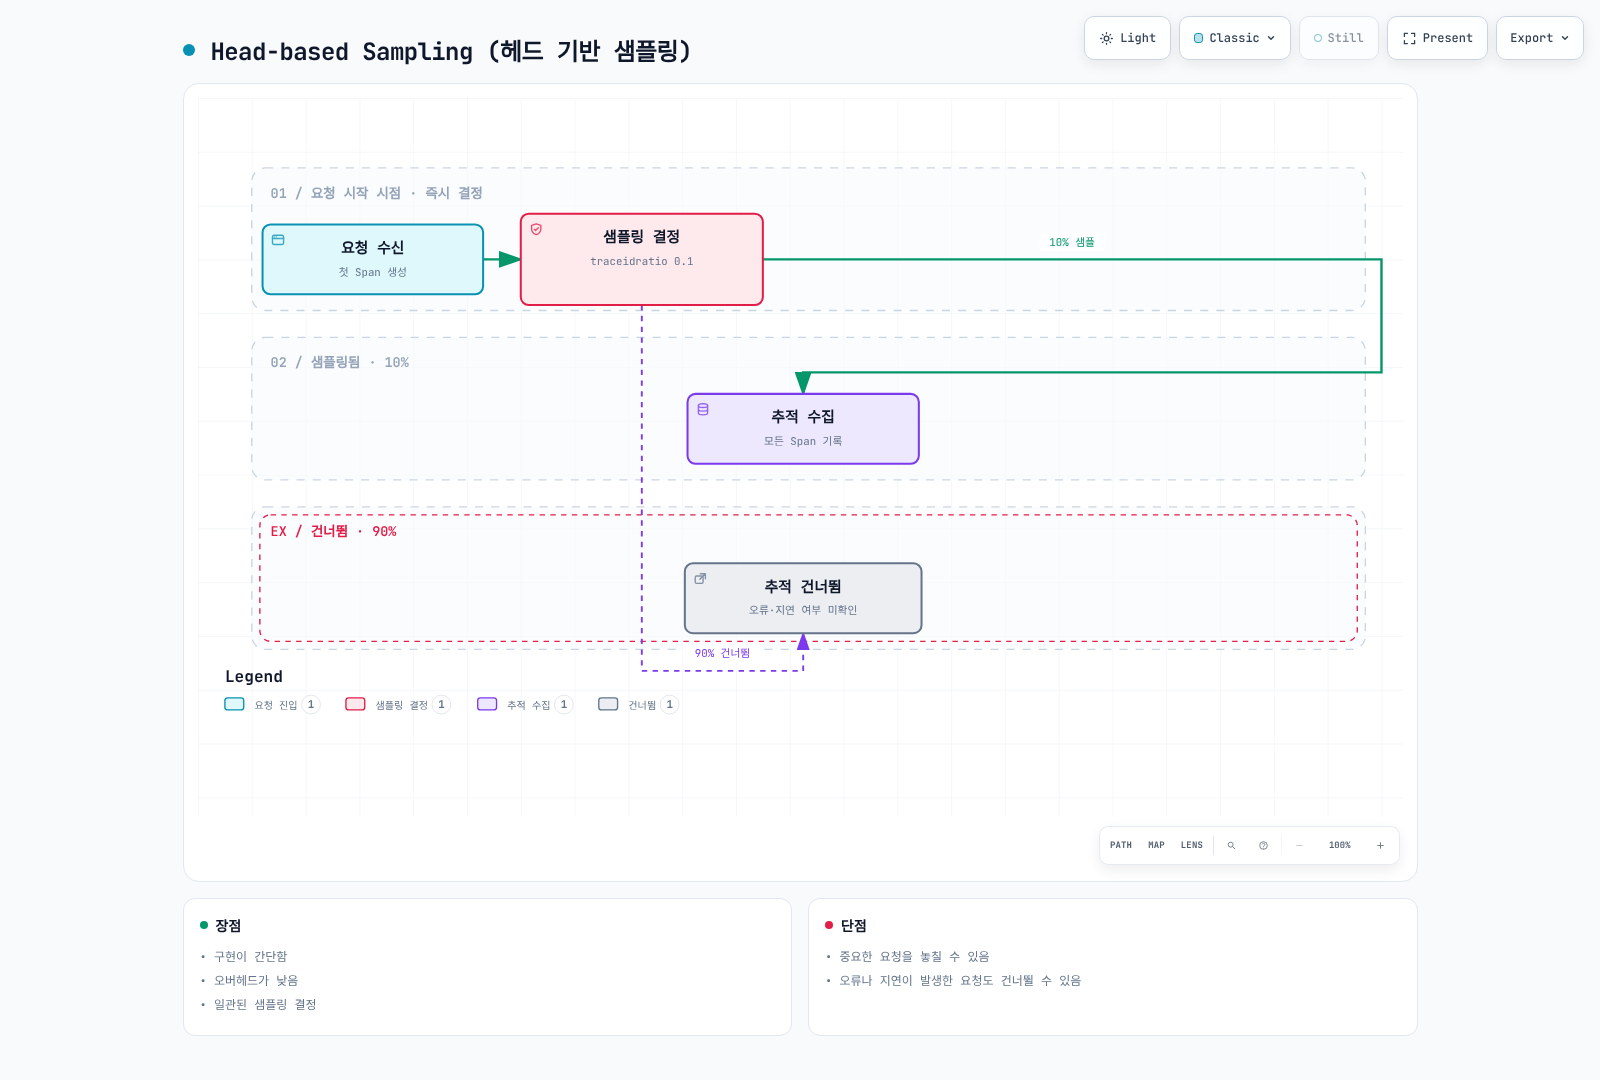This screenshot has width=1600, height=1080.
Task: Switch to MAP view mode
Action: click(1156, 845)
